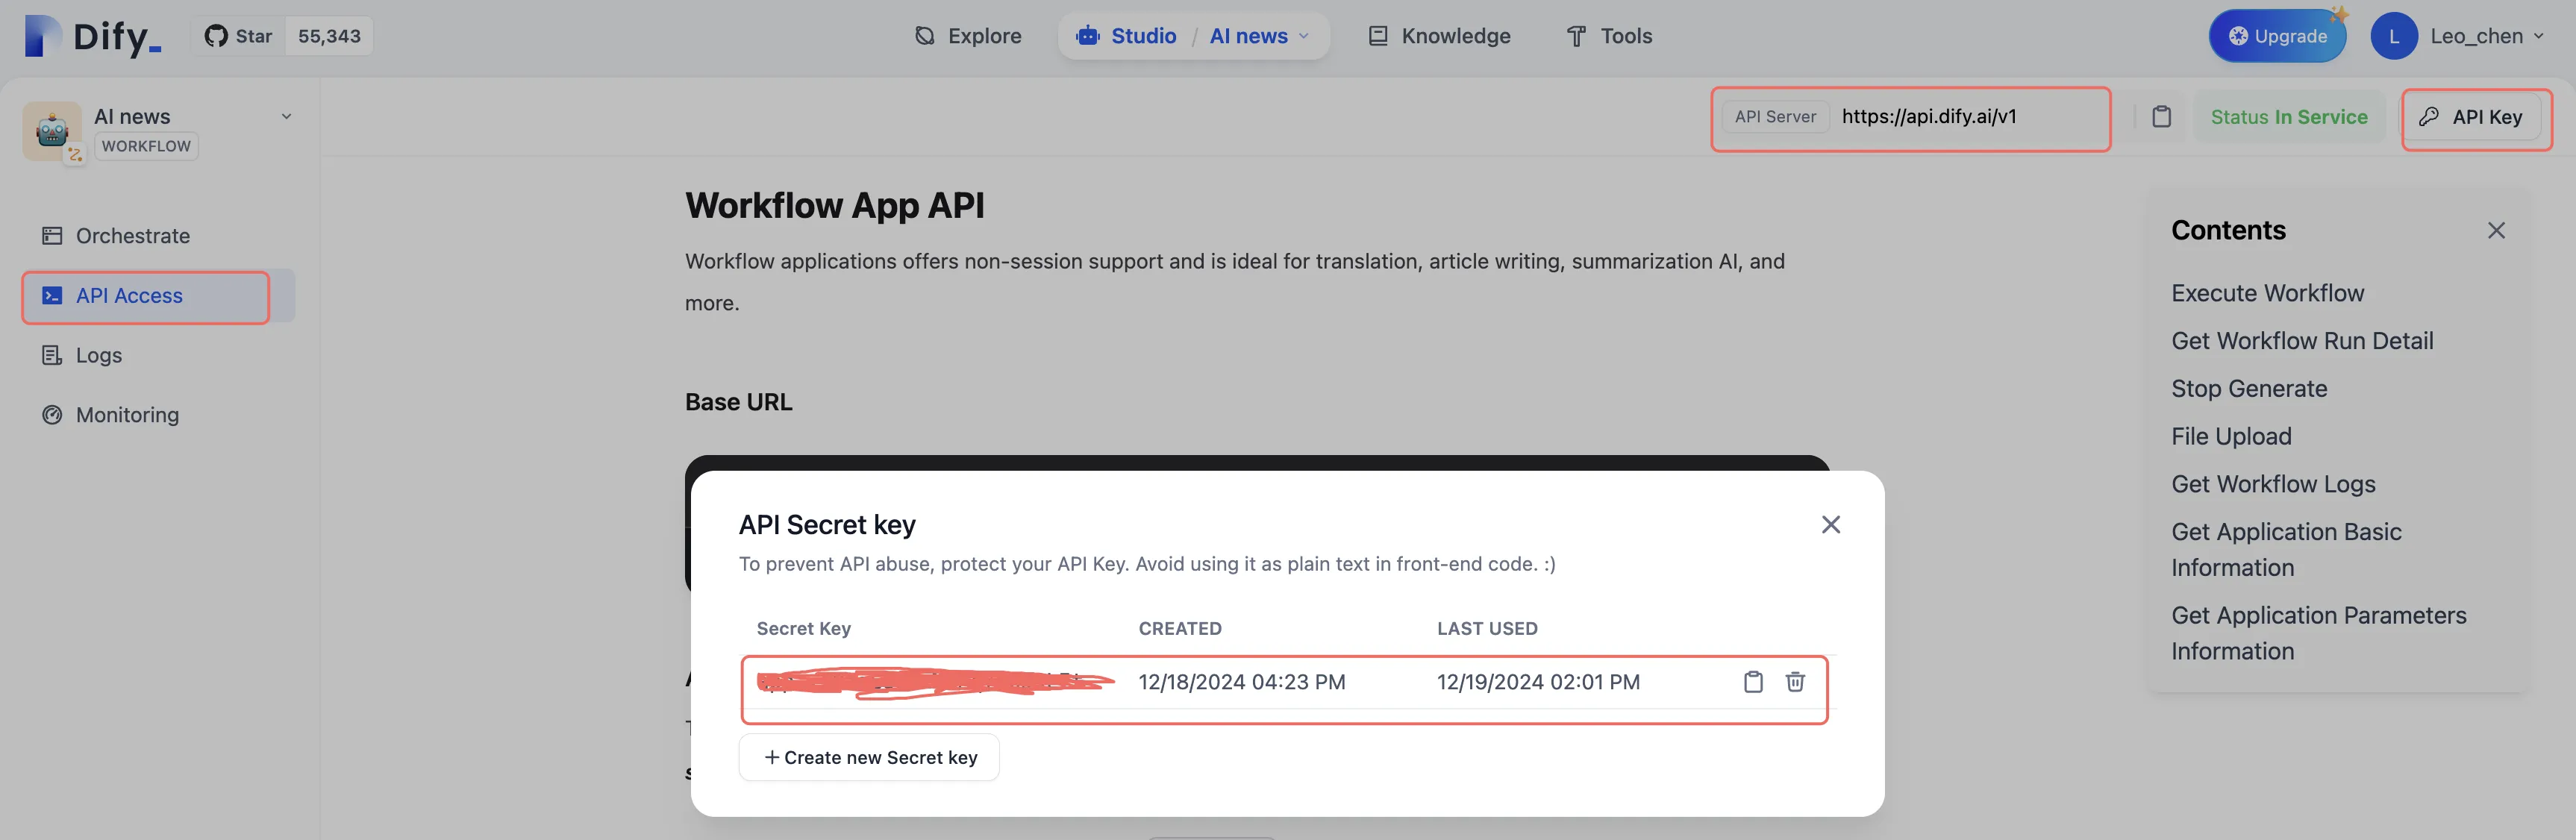Image resolution: width=2576 pixels, height=840 pixels.
Task: Delete the secret key via trash icon
Action: click(1795, 682)
